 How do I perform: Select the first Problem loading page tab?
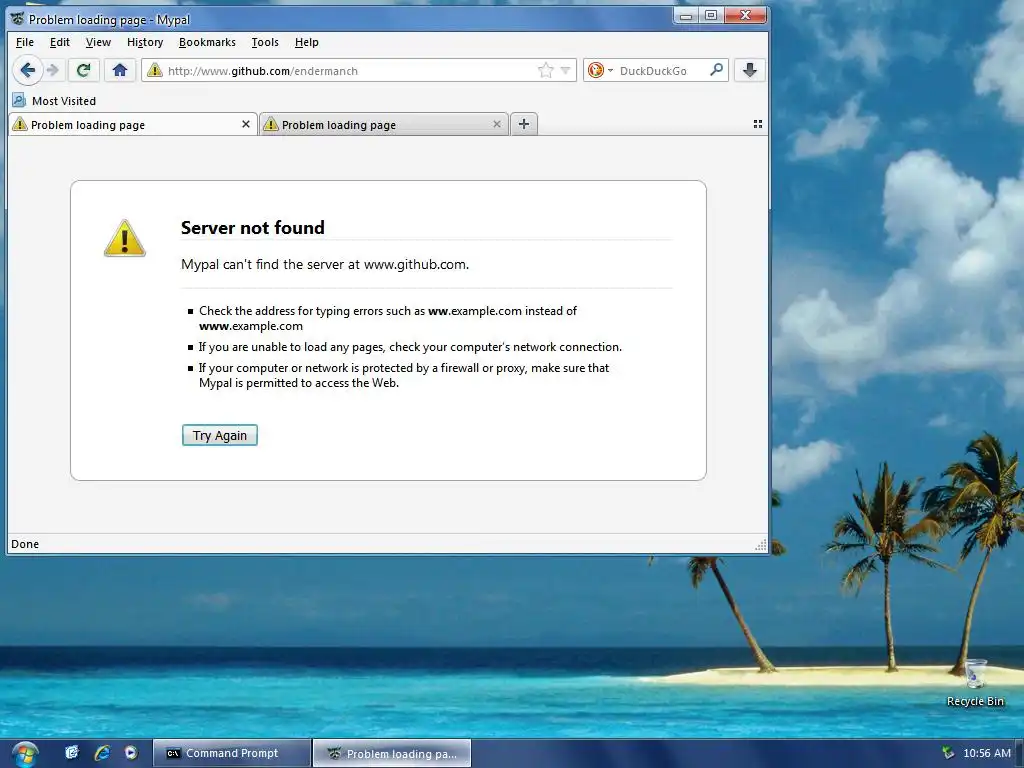133,125
